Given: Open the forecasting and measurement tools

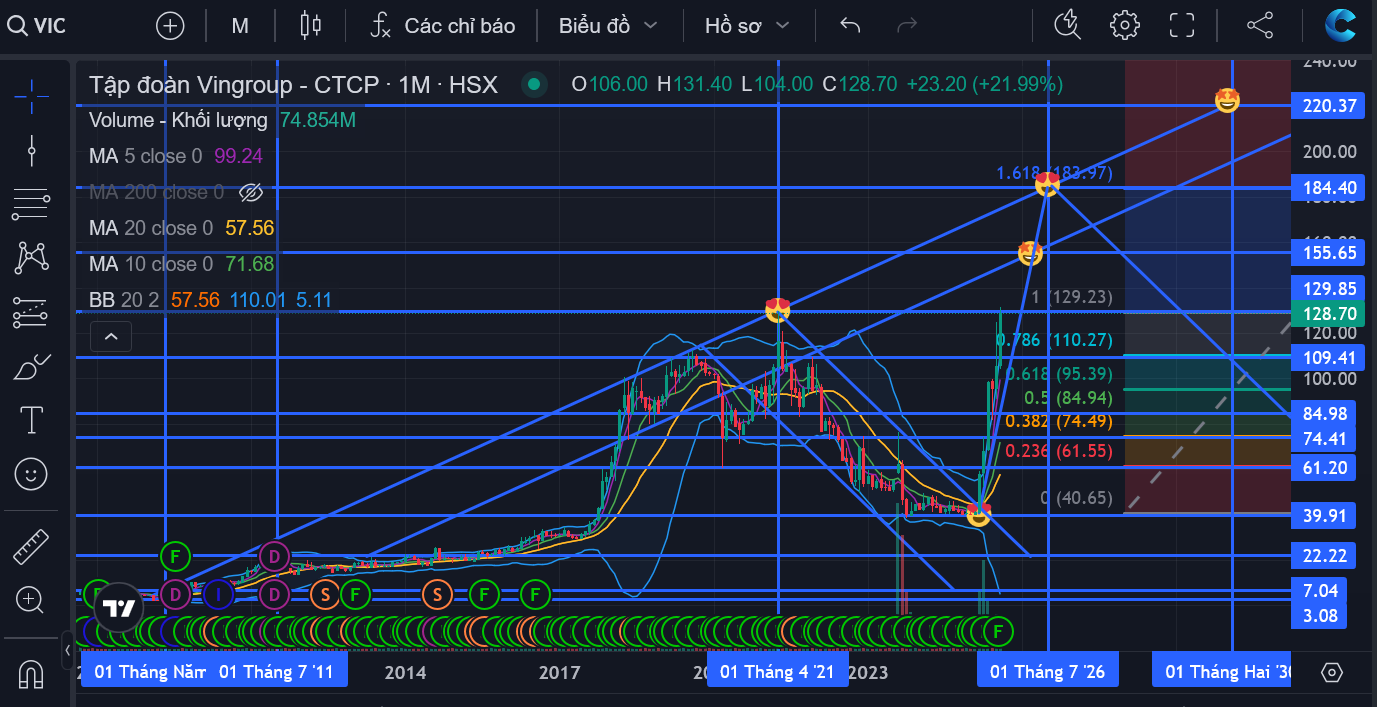Looking at the screenshot, I should click(31, 312).
